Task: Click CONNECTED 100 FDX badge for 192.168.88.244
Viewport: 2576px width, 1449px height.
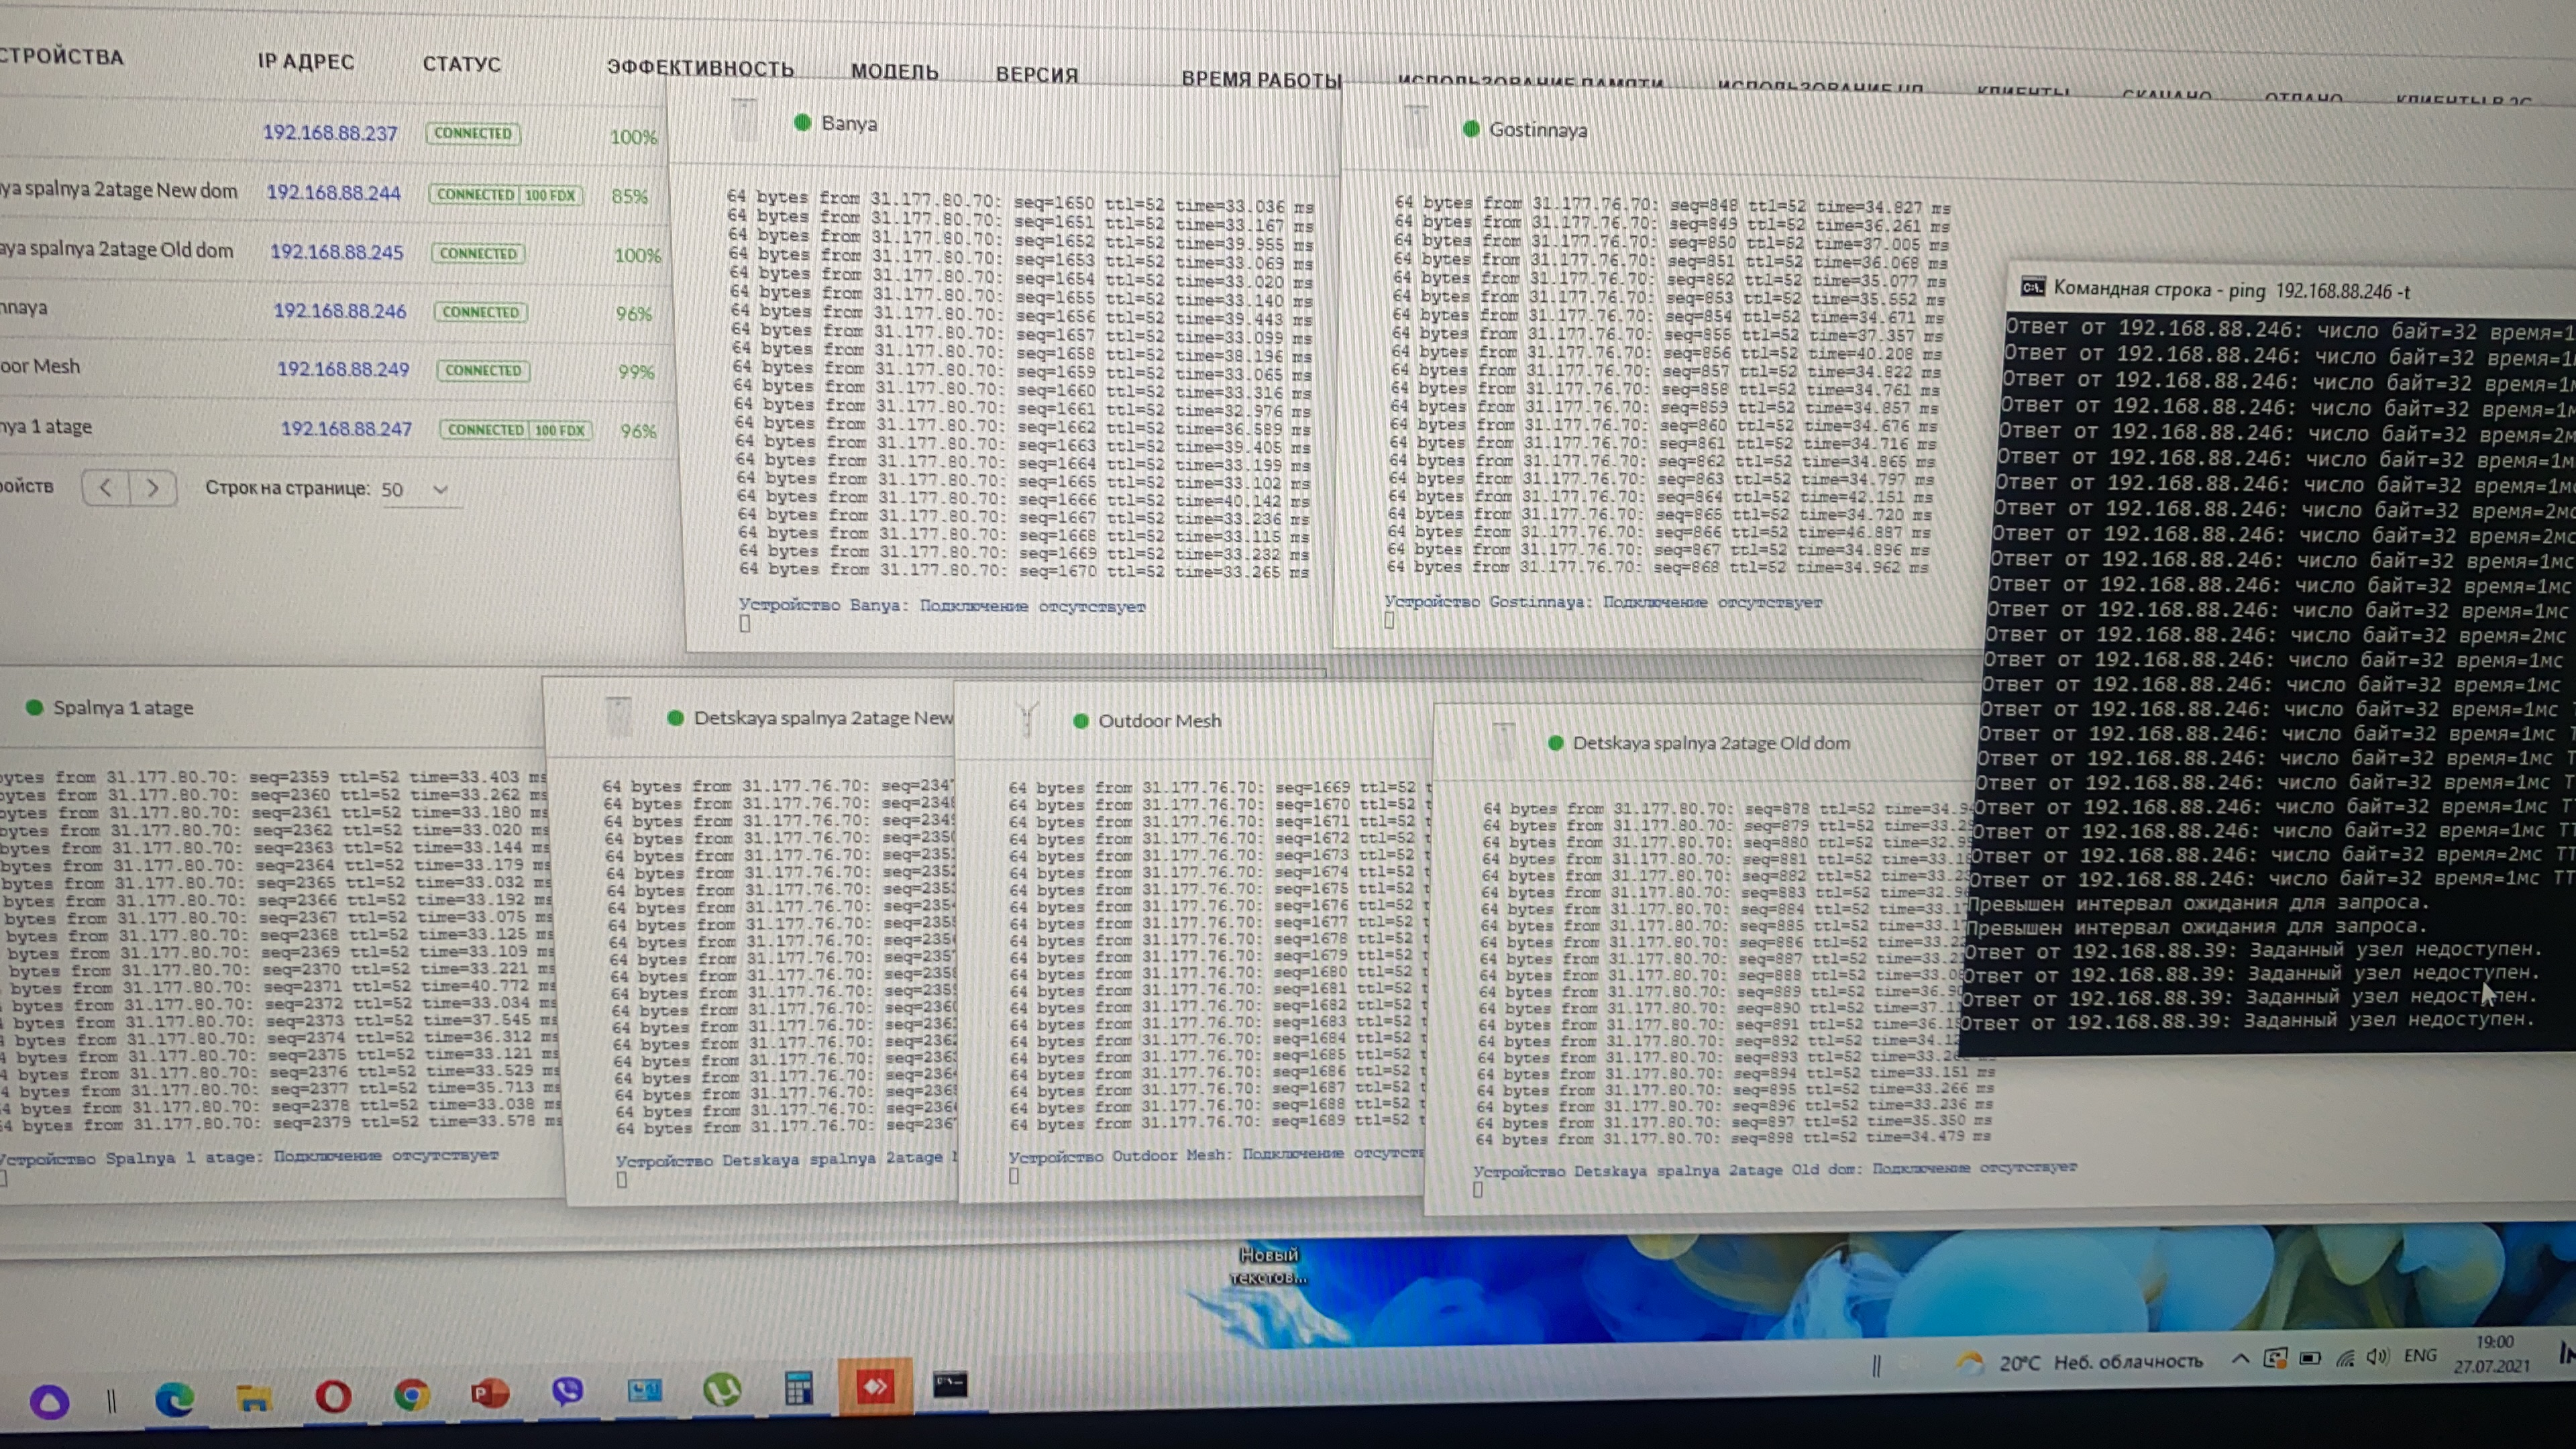Action: coord(506,195)
